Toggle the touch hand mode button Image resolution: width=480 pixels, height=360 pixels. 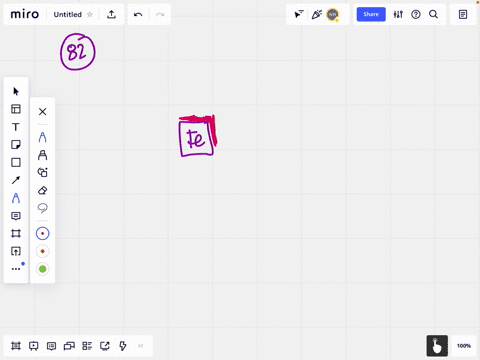point(437,346)
